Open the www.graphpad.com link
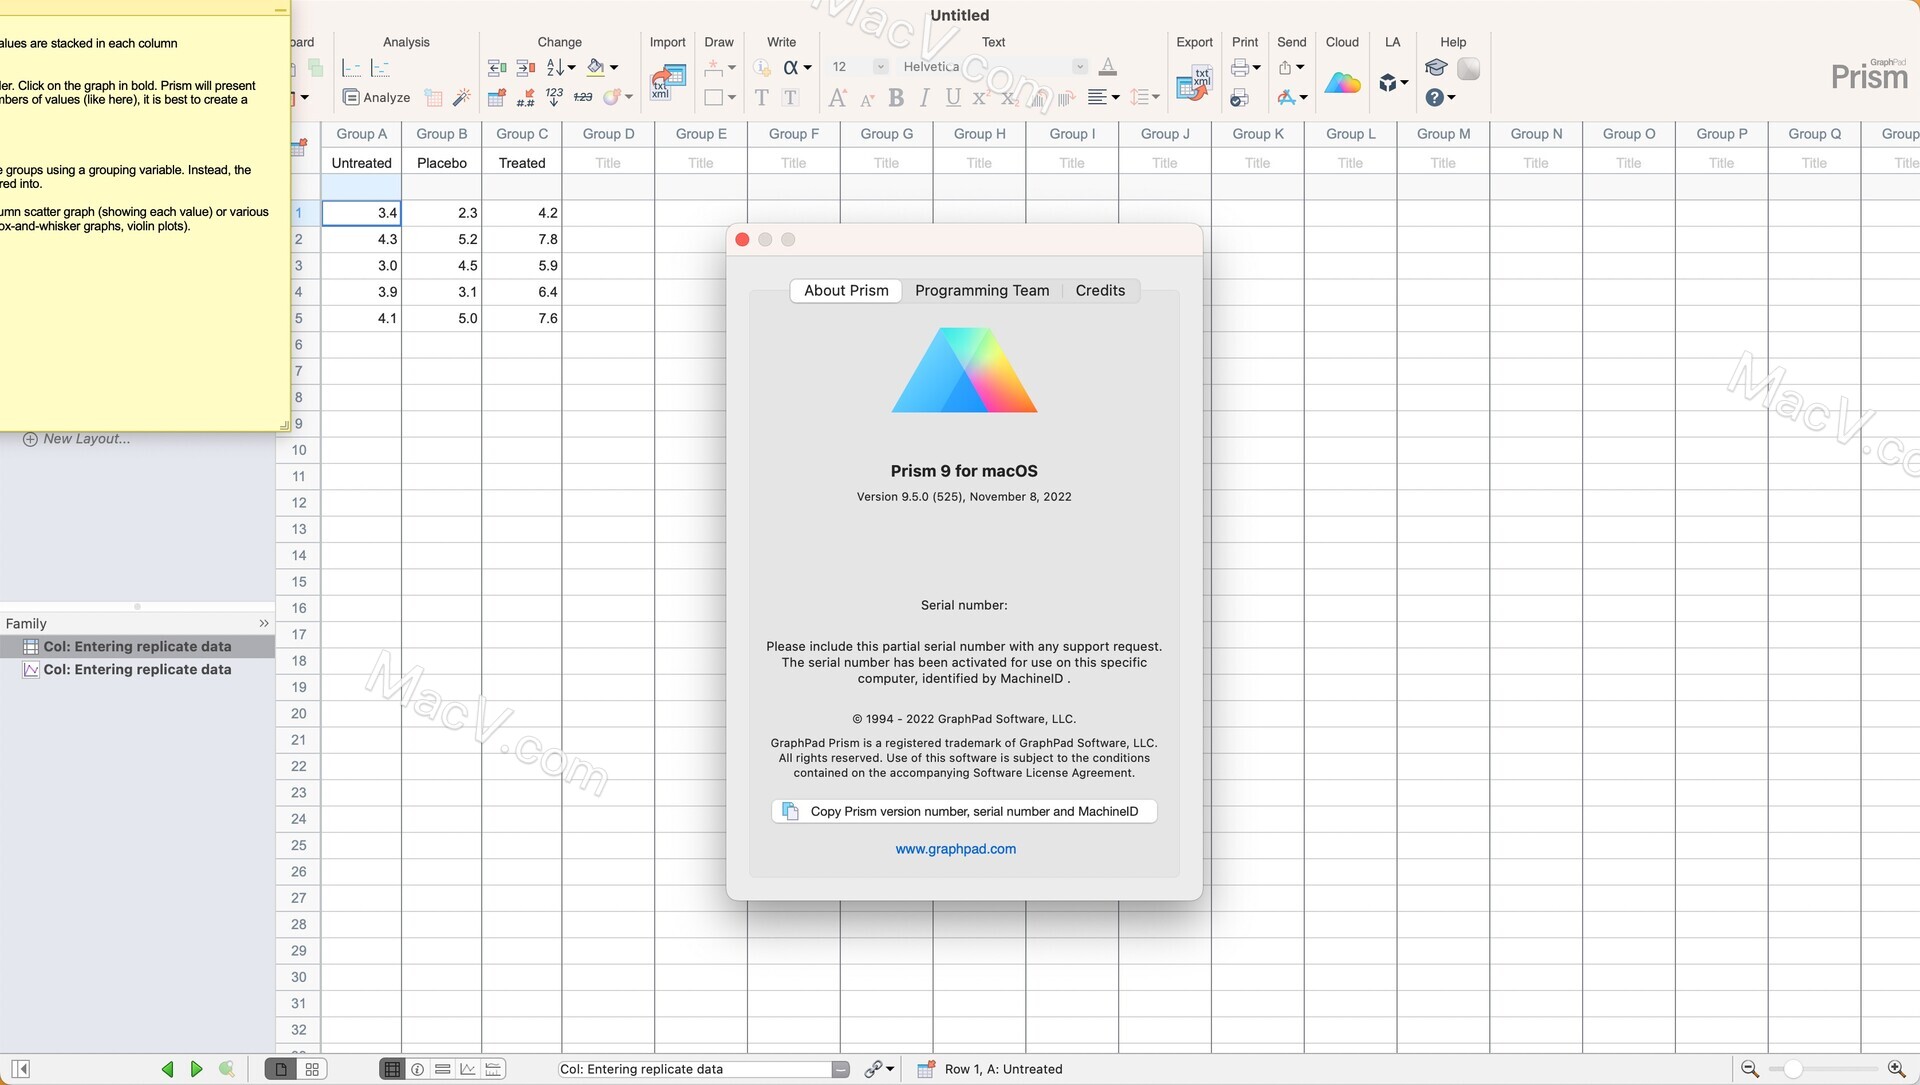1920x1085 pixels. pos(955,849)
